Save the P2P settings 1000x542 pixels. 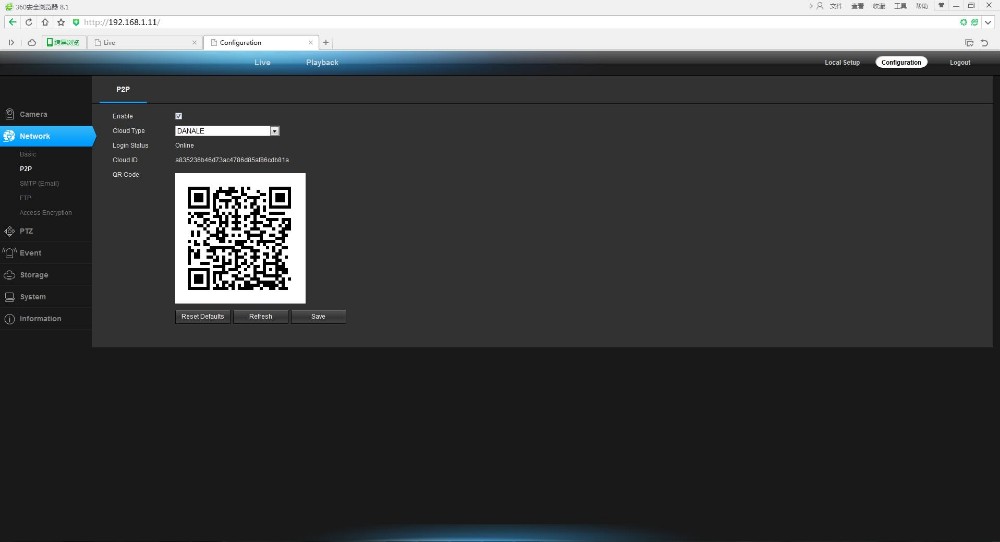(318, 316)
